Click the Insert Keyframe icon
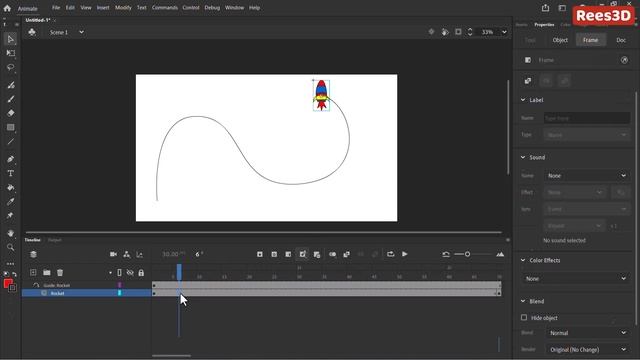Screen dimensions: 640x360 point(260,254)
